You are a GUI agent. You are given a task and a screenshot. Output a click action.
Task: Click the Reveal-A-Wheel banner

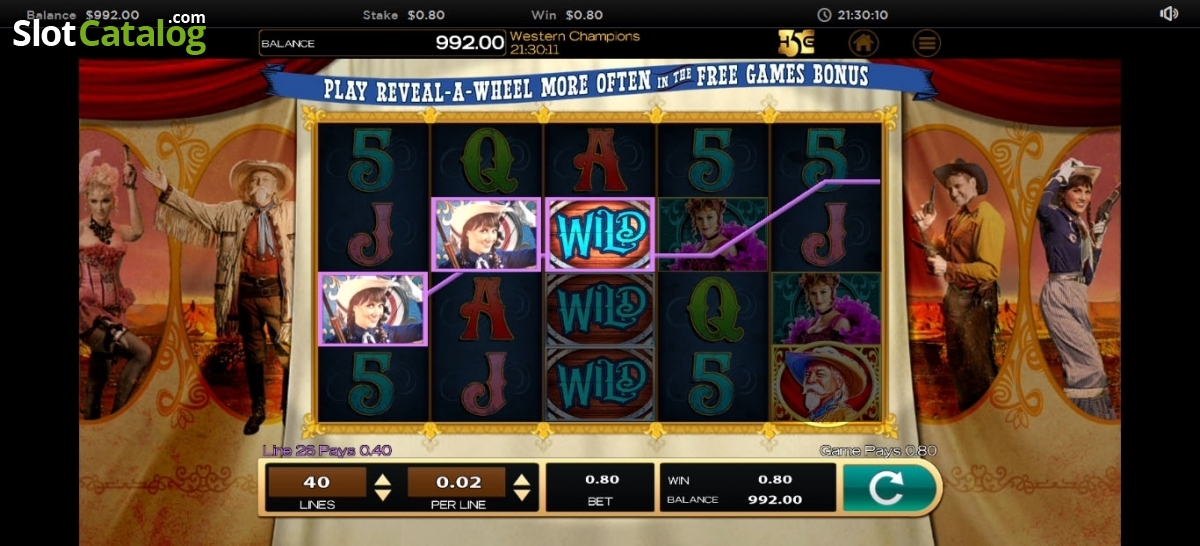click(x=596, y=82)
